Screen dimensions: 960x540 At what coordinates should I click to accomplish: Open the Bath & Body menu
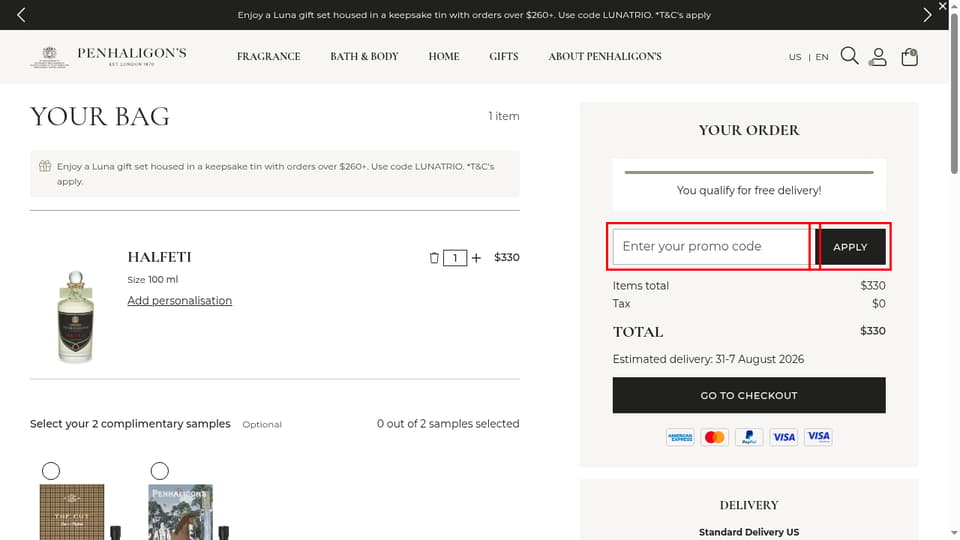point(364,56)
